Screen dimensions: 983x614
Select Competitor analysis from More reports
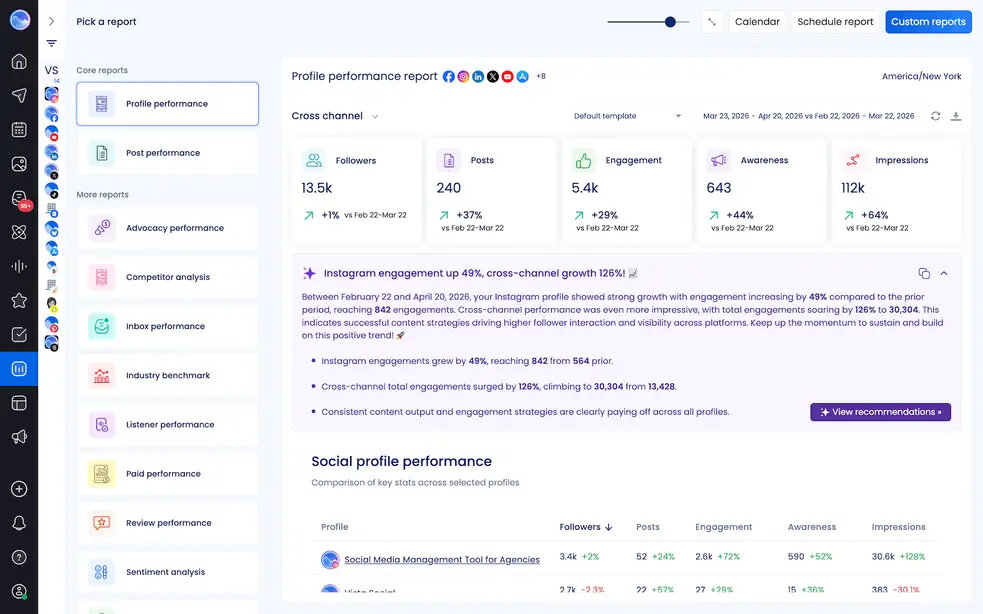pyautogui.click(x=165, y=277)
